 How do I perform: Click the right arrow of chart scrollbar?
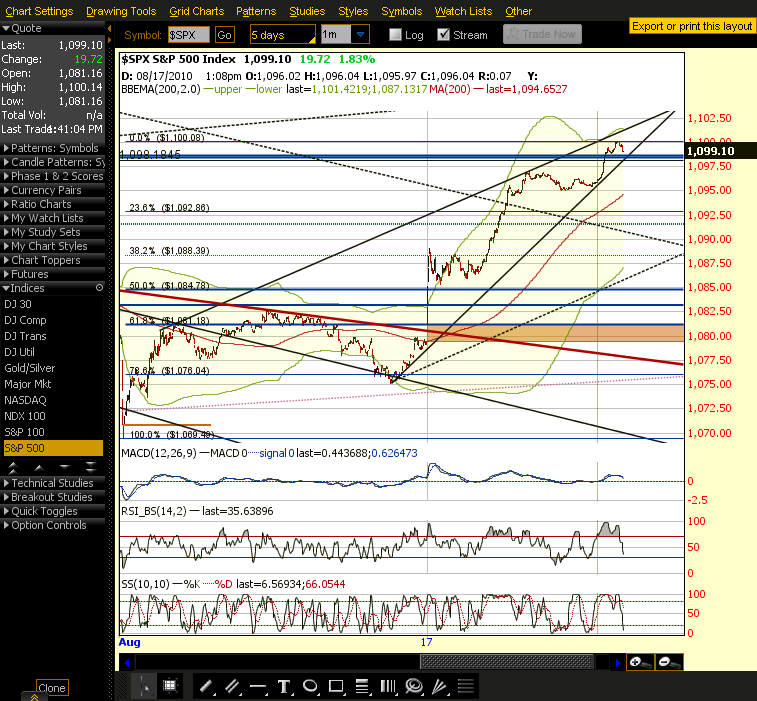click(617, 663)
